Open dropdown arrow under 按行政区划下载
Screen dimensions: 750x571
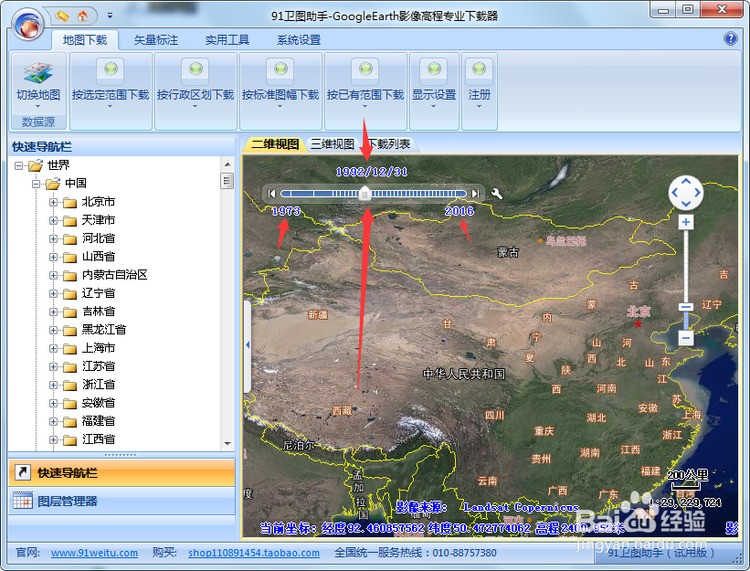[x=195, y=106]
